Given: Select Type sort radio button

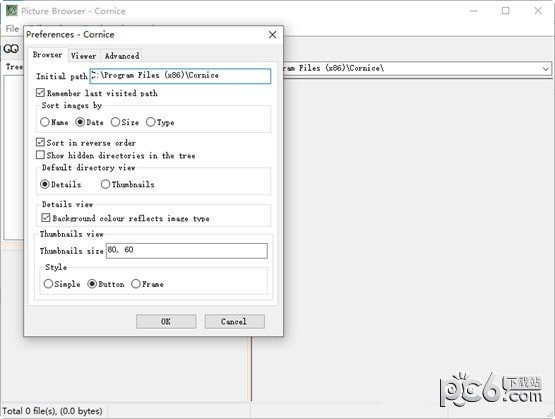Looking at the screenshot, I should (151, 122).
